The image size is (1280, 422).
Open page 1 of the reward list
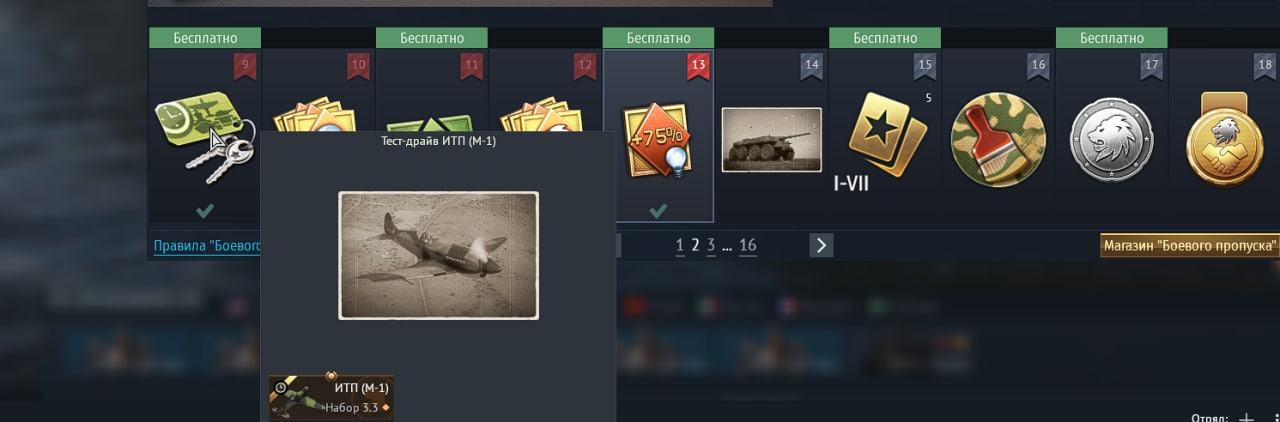point(680,245)
